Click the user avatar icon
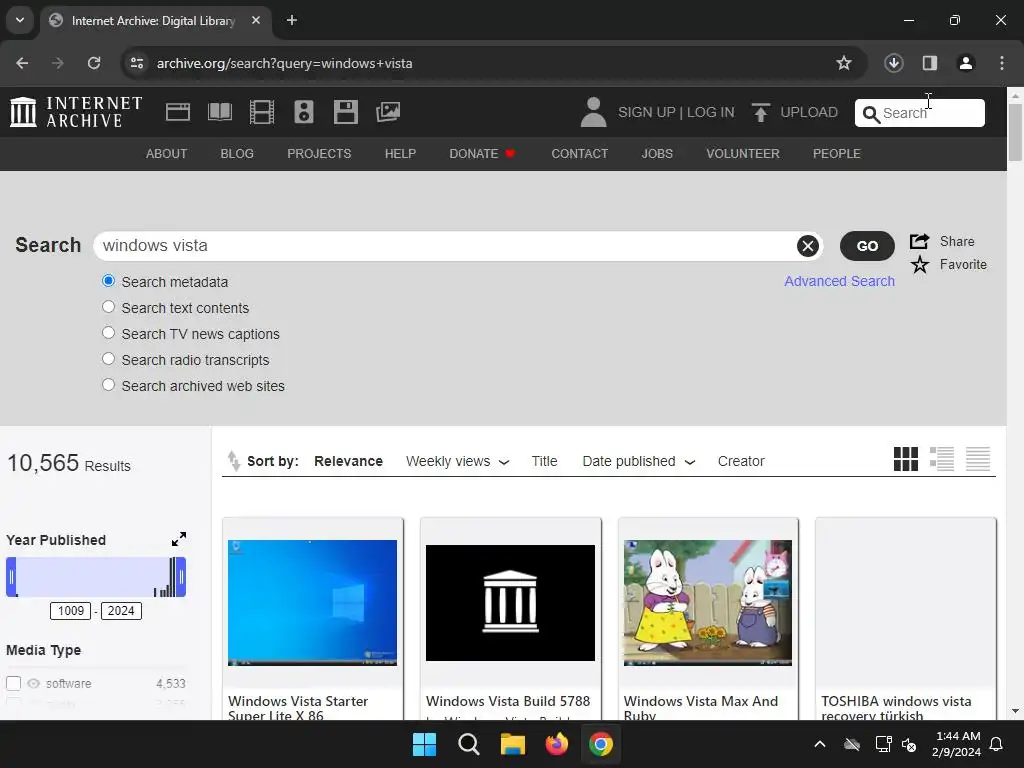The height and width of the screenshot is (768, 1024). pos(593,112)
